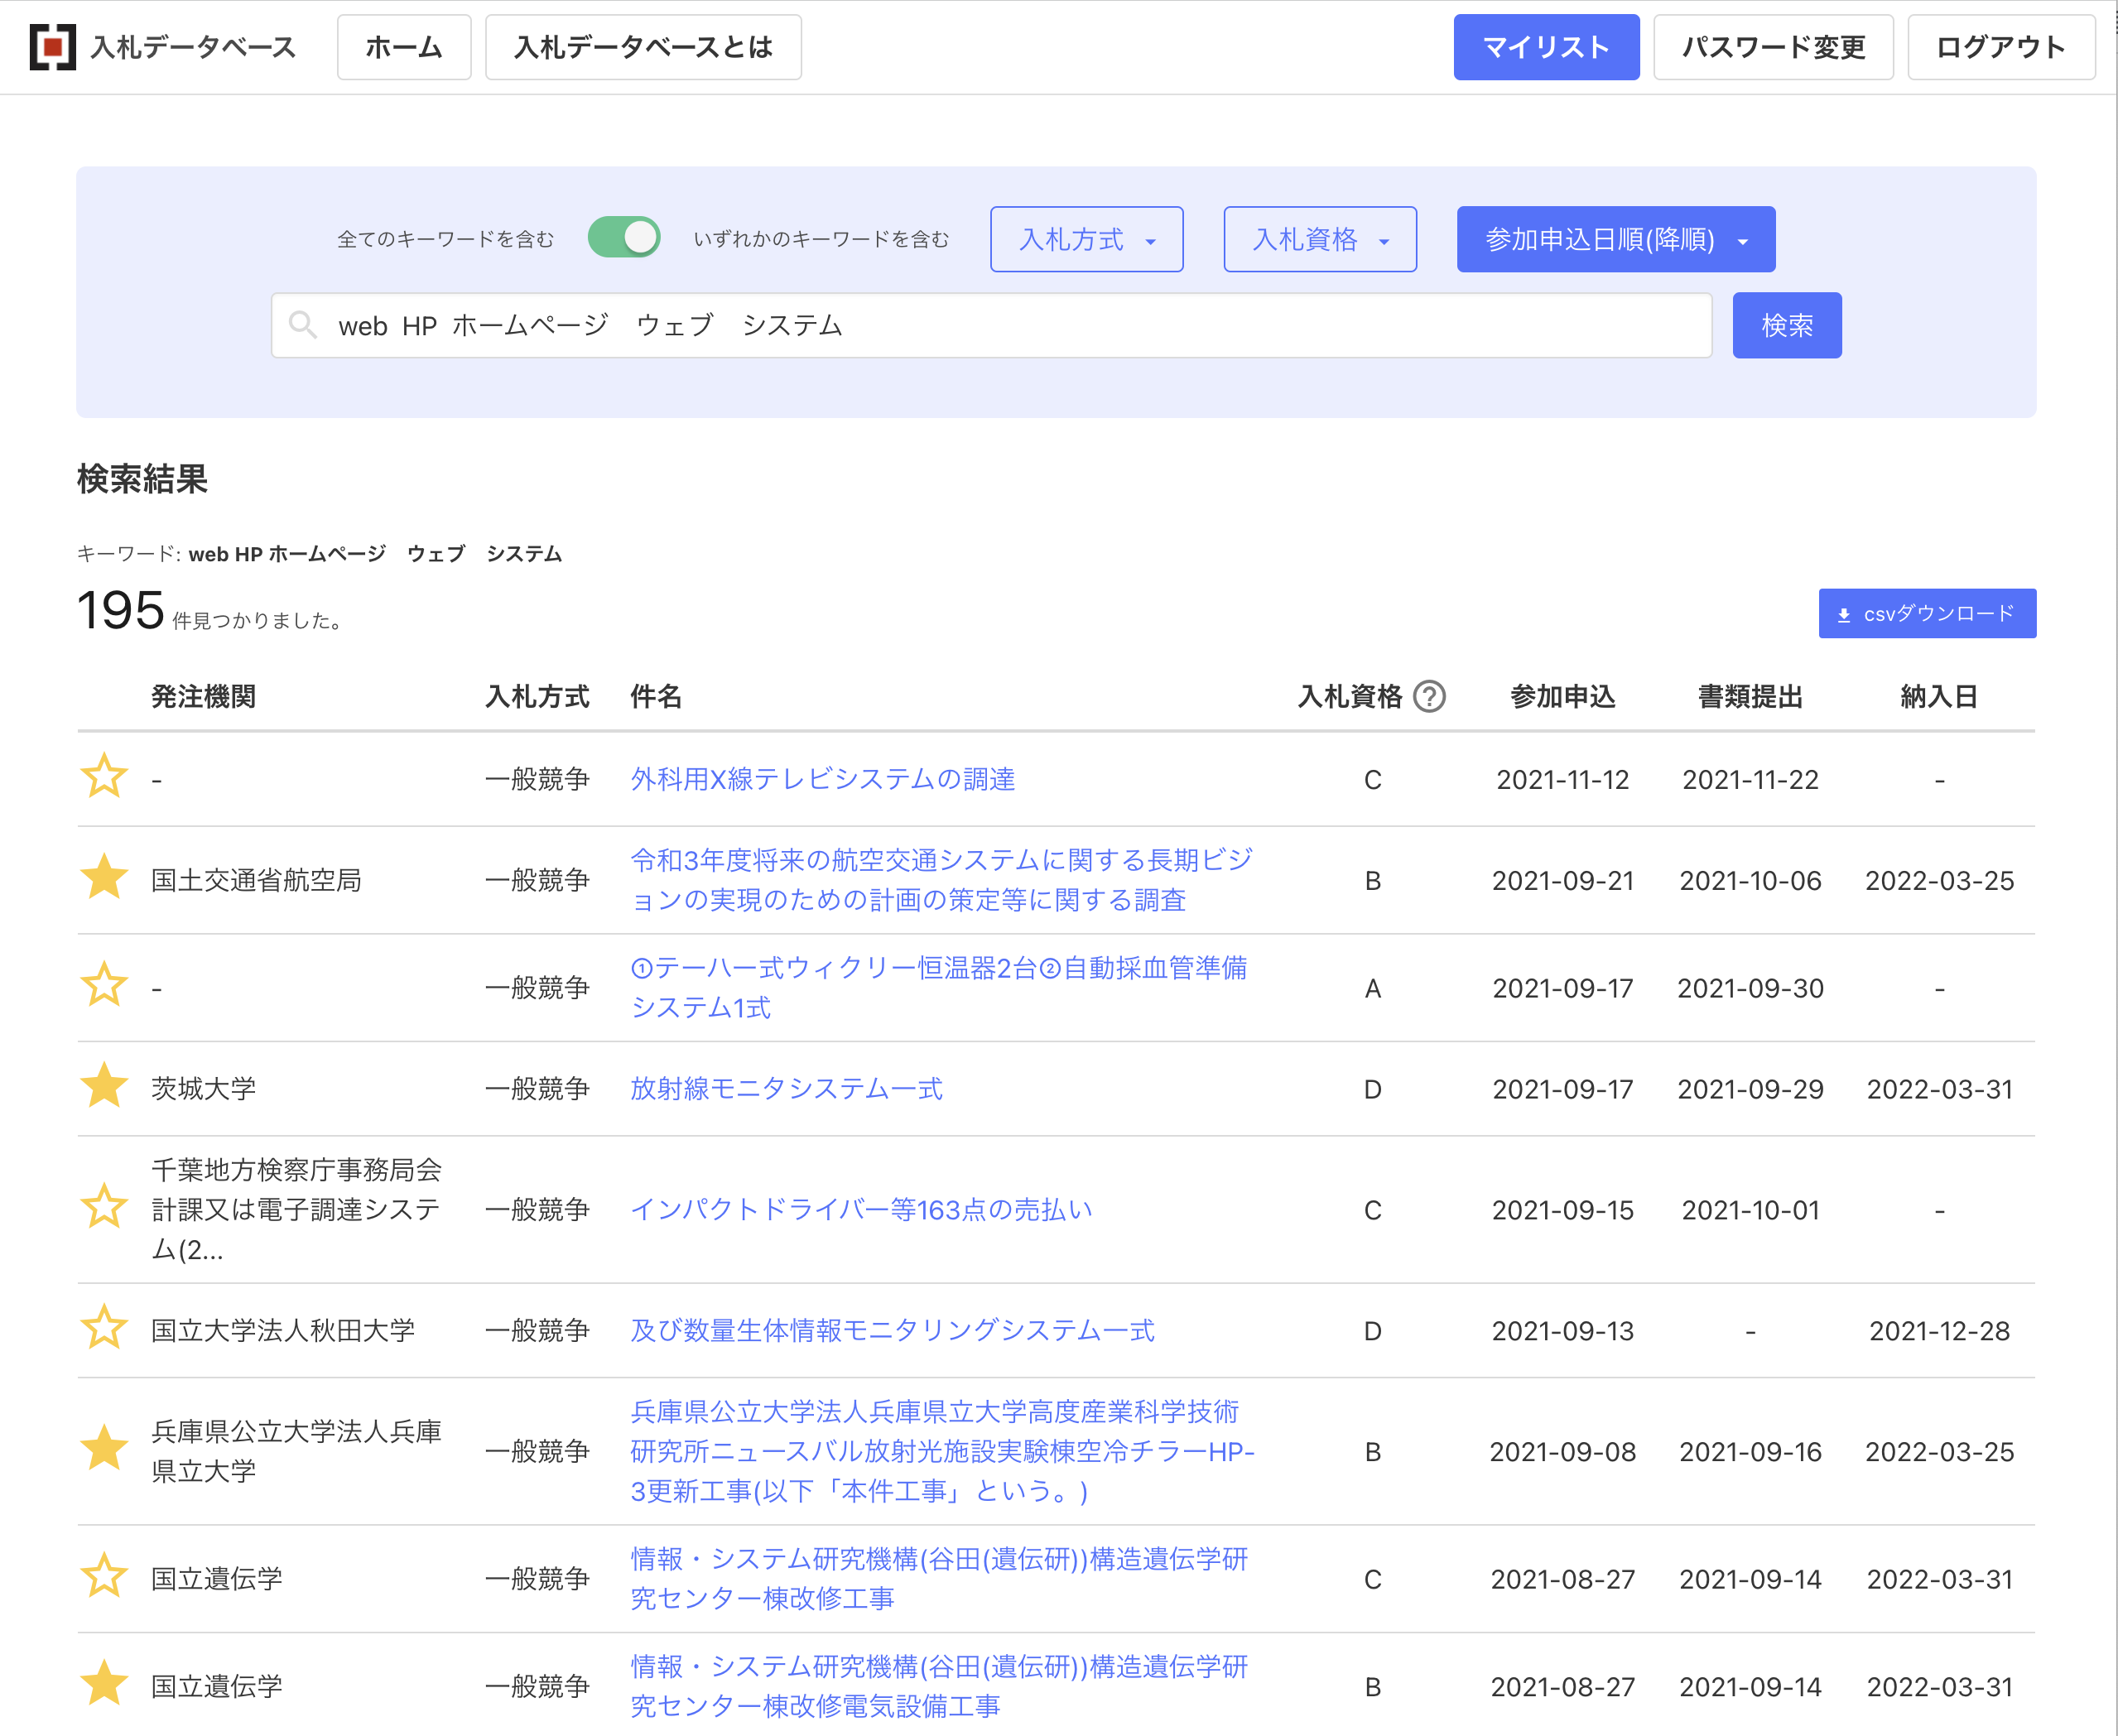Toggle favorite star for 千葉地方検察庁 row
Screen dimensions: 2118x1736
(x=104, y=1208)
